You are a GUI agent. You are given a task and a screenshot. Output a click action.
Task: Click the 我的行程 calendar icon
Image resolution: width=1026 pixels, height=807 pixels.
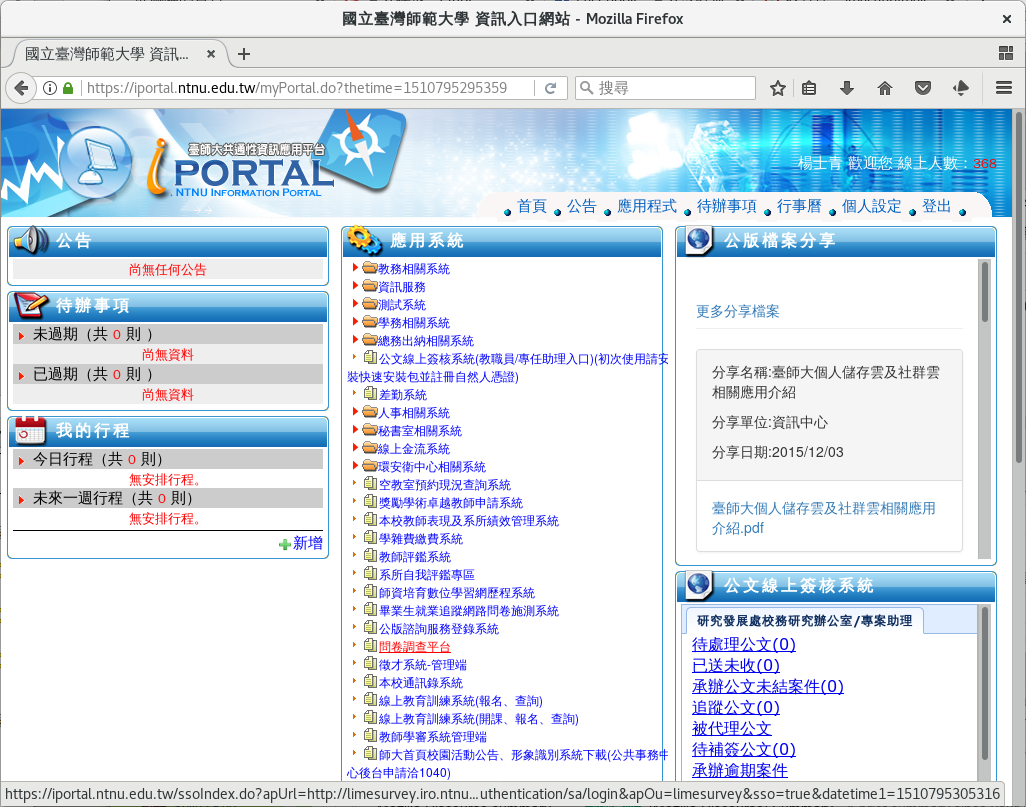tap(30, 429)
